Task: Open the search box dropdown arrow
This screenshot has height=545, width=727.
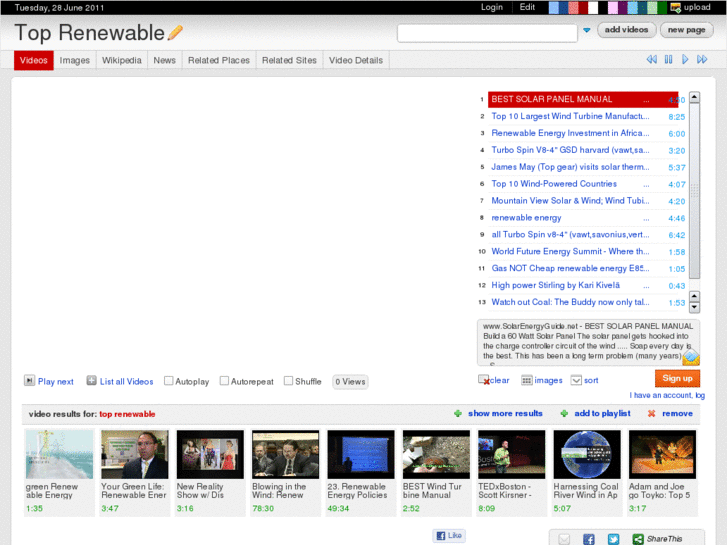Action: (587, 30)
